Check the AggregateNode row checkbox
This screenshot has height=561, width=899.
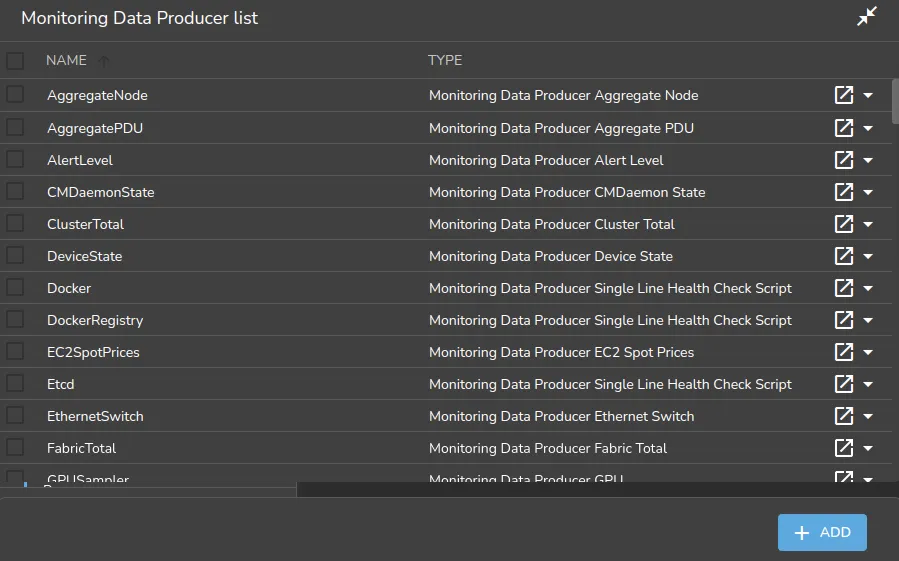[15, 95]
